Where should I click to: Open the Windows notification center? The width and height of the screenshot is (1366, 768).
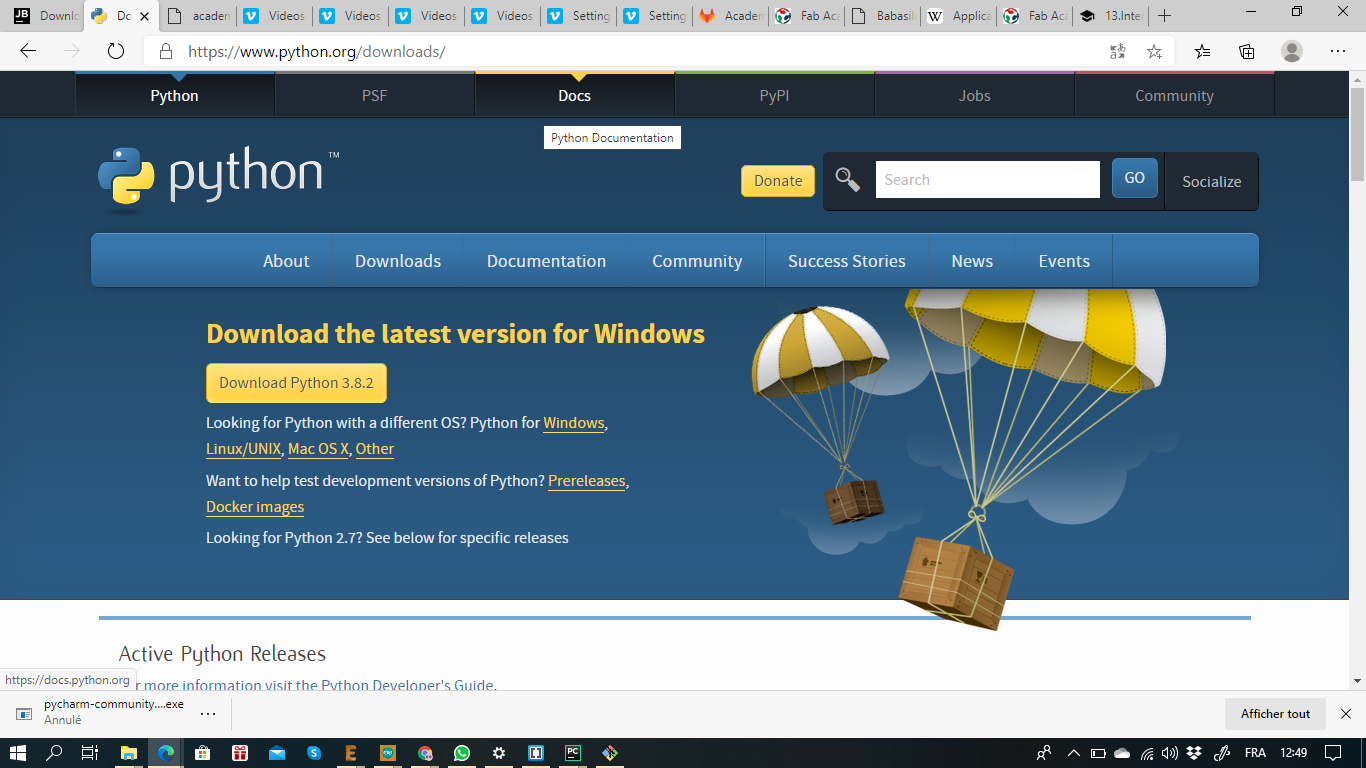click(1332, 753)
